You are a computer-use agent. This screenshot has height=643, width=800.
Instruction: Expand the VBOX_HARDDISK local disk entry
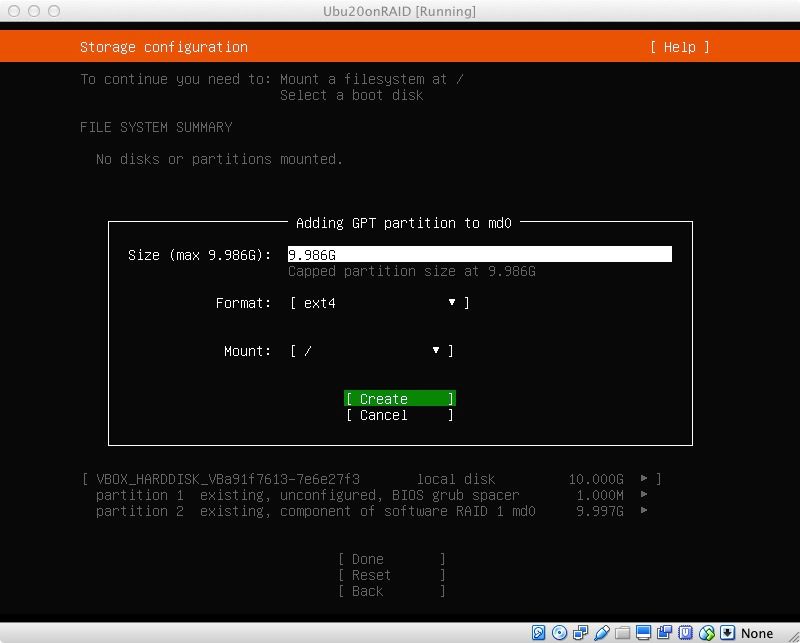tap(644, 479)
